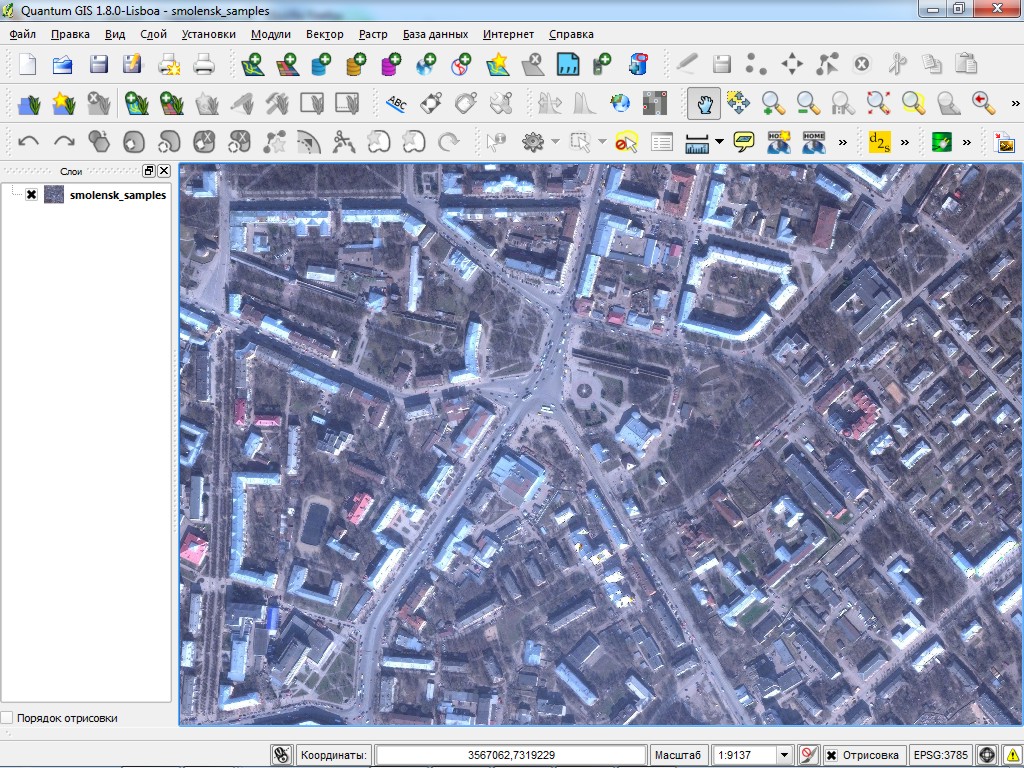
Task: Click the Undo arrow icon
Action: click(28, 141)
